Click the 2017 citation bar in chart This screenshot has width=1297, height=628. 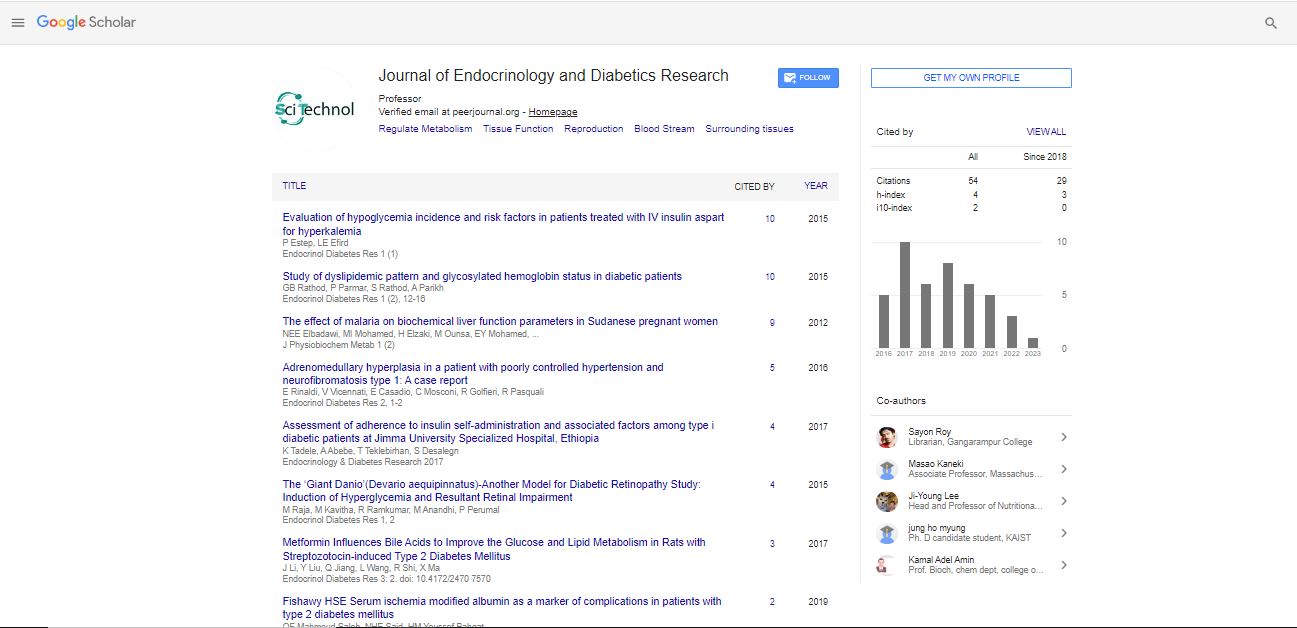pos(905,294)
